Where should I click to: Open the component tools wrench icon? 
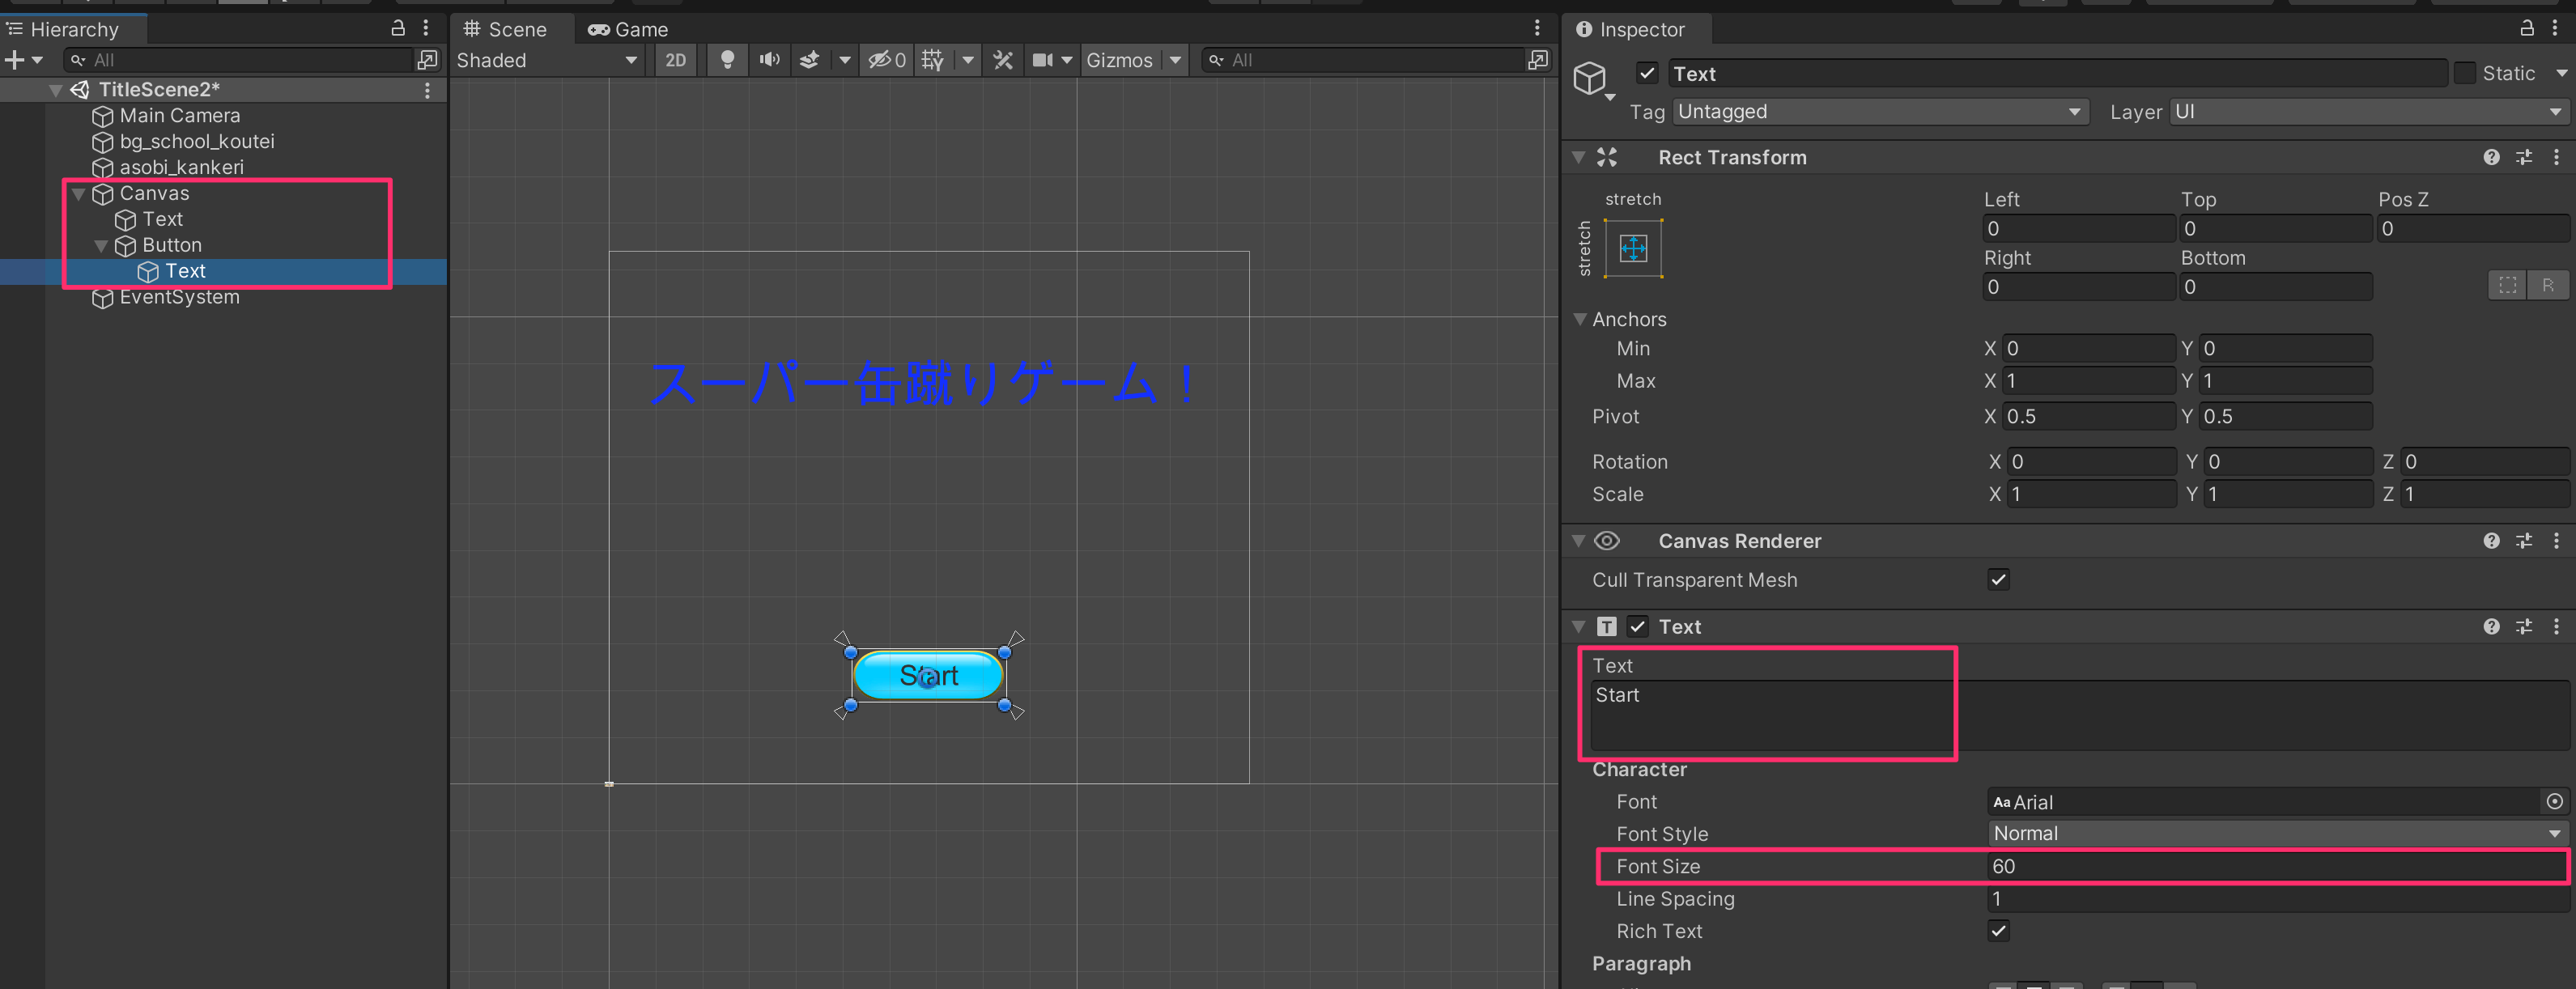point(1003,60)
